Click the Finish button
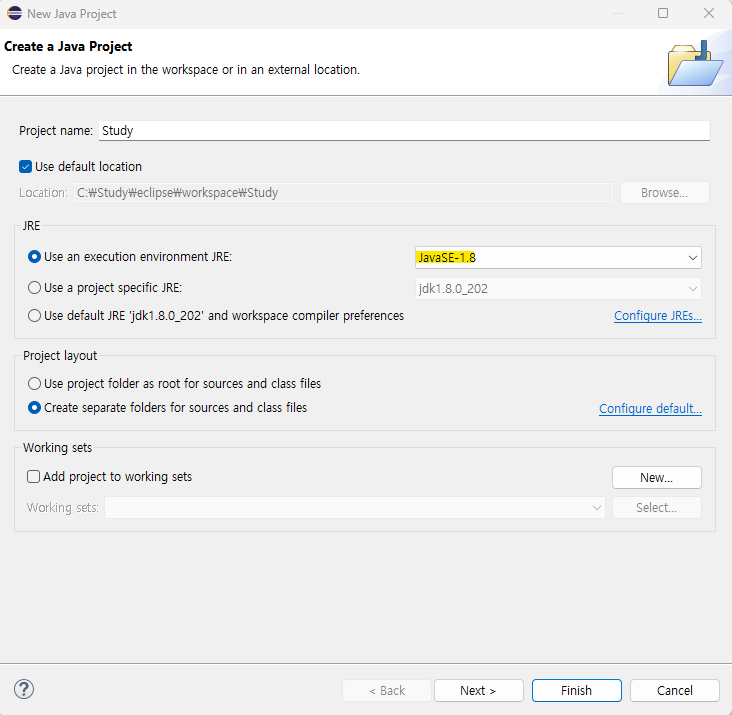Screen dimensions: 732x715 pyautogui.click(x=577, y=690)
